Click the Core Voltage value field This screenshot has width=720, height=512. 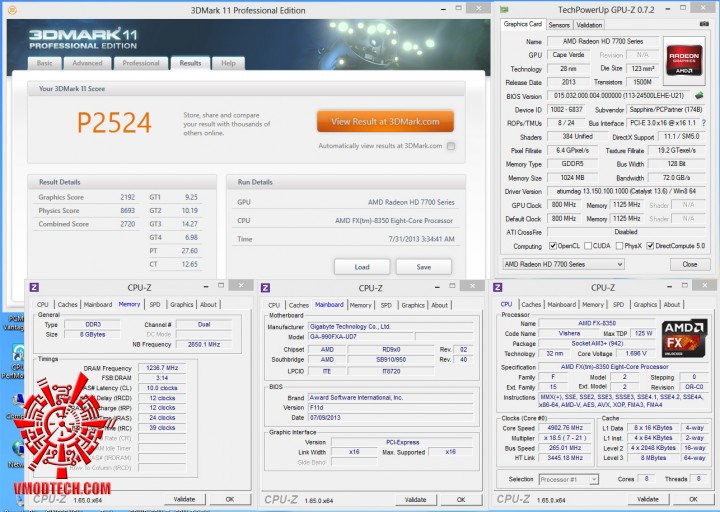tap(636, 354)
